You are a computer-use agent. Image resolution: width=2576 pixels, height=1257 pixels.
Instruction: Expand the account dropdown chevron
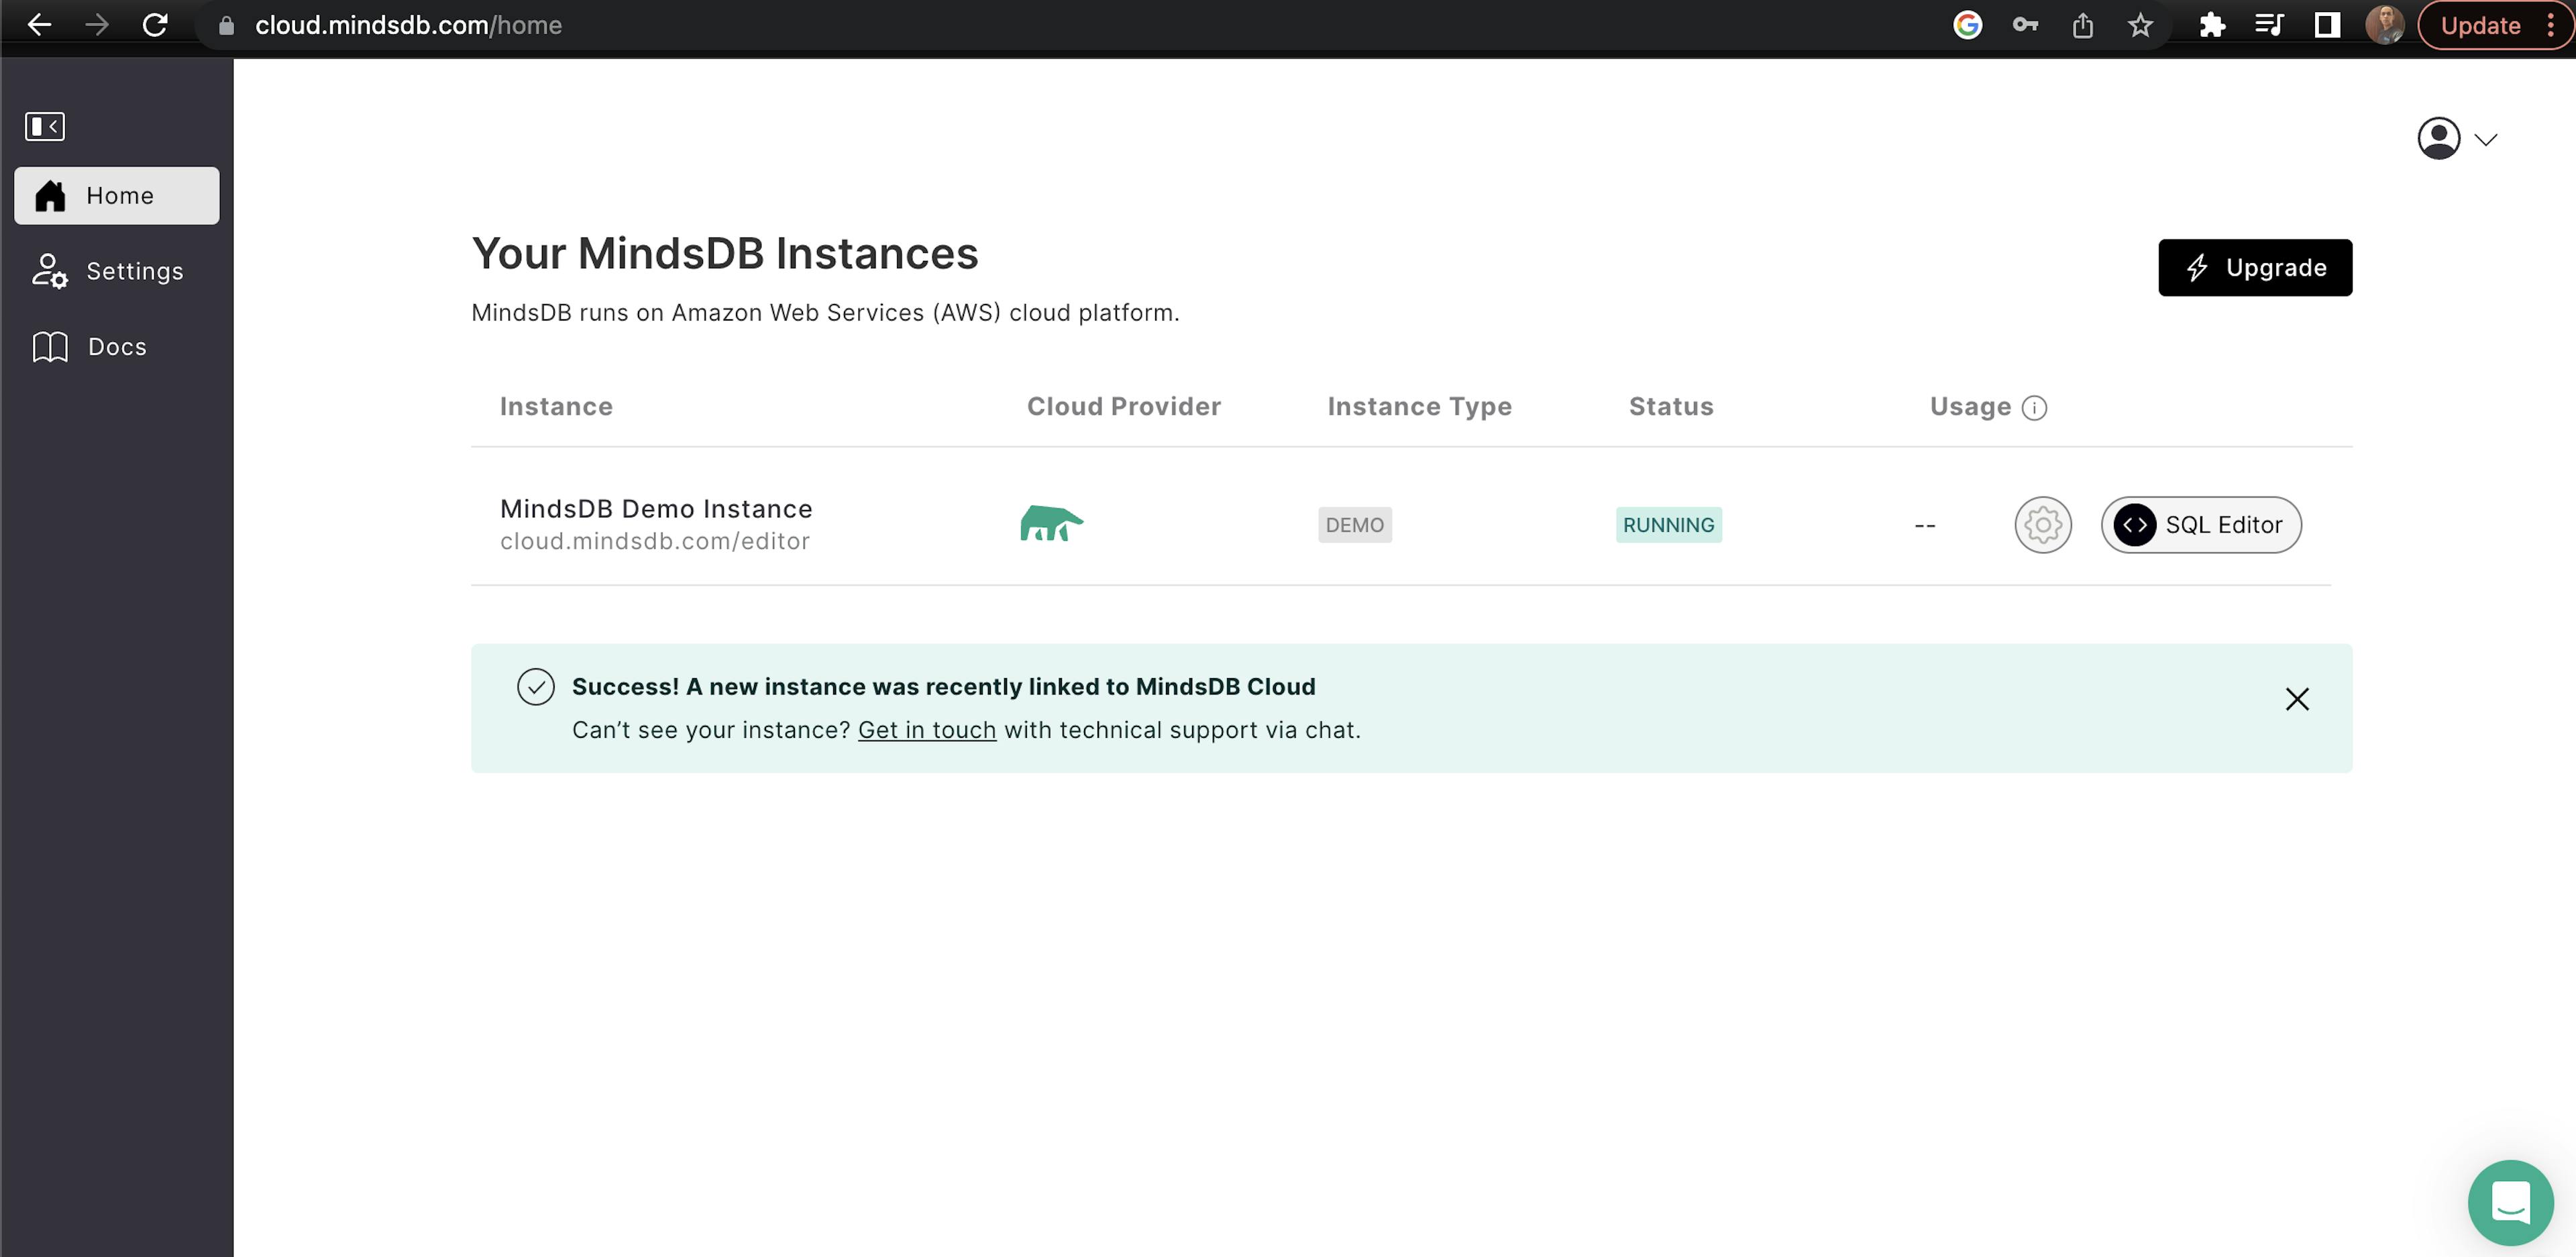(x=2487, y=139)
